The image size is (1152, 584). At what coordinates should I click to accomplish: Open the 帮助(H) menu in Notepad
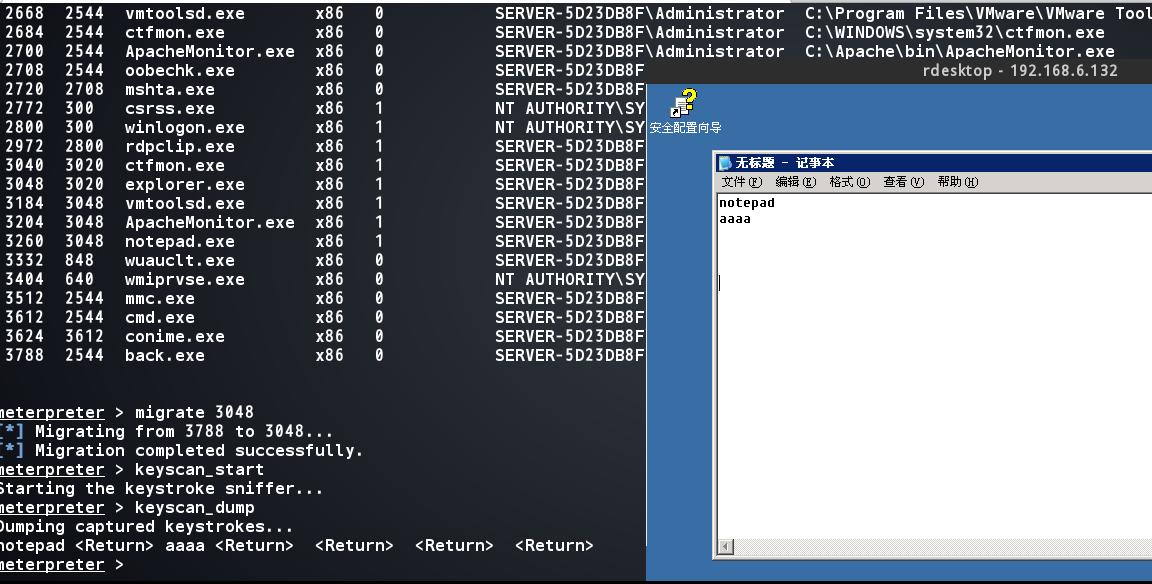click(x=957, y=181)
